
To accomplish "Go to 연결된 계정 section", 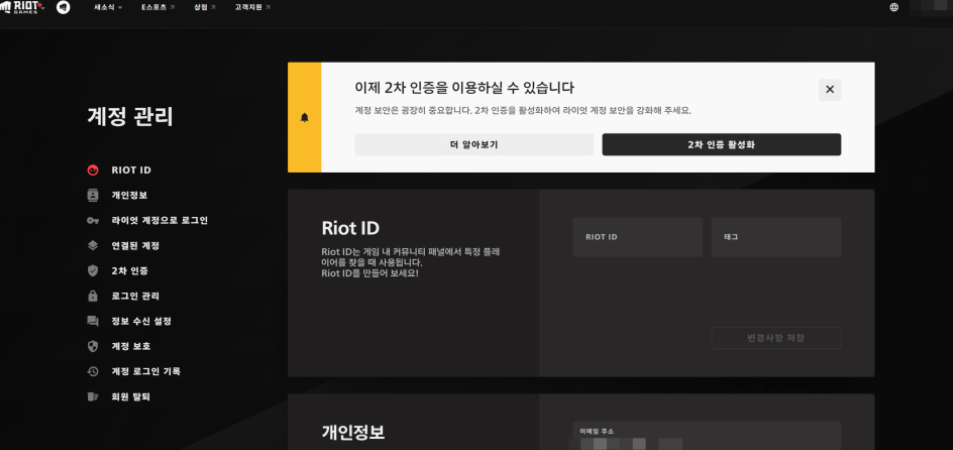I will [135, 246].
